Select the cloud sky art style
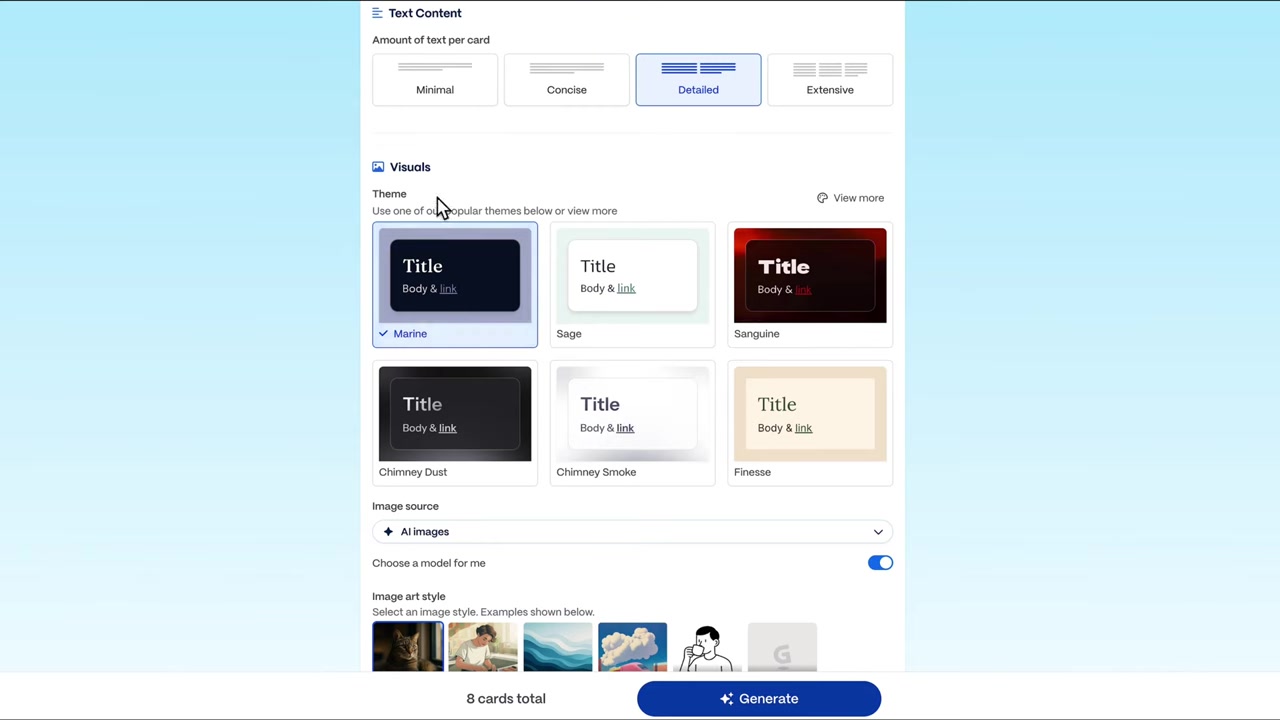This screenshot has width=1280, height=720. (x=633, y=646)
